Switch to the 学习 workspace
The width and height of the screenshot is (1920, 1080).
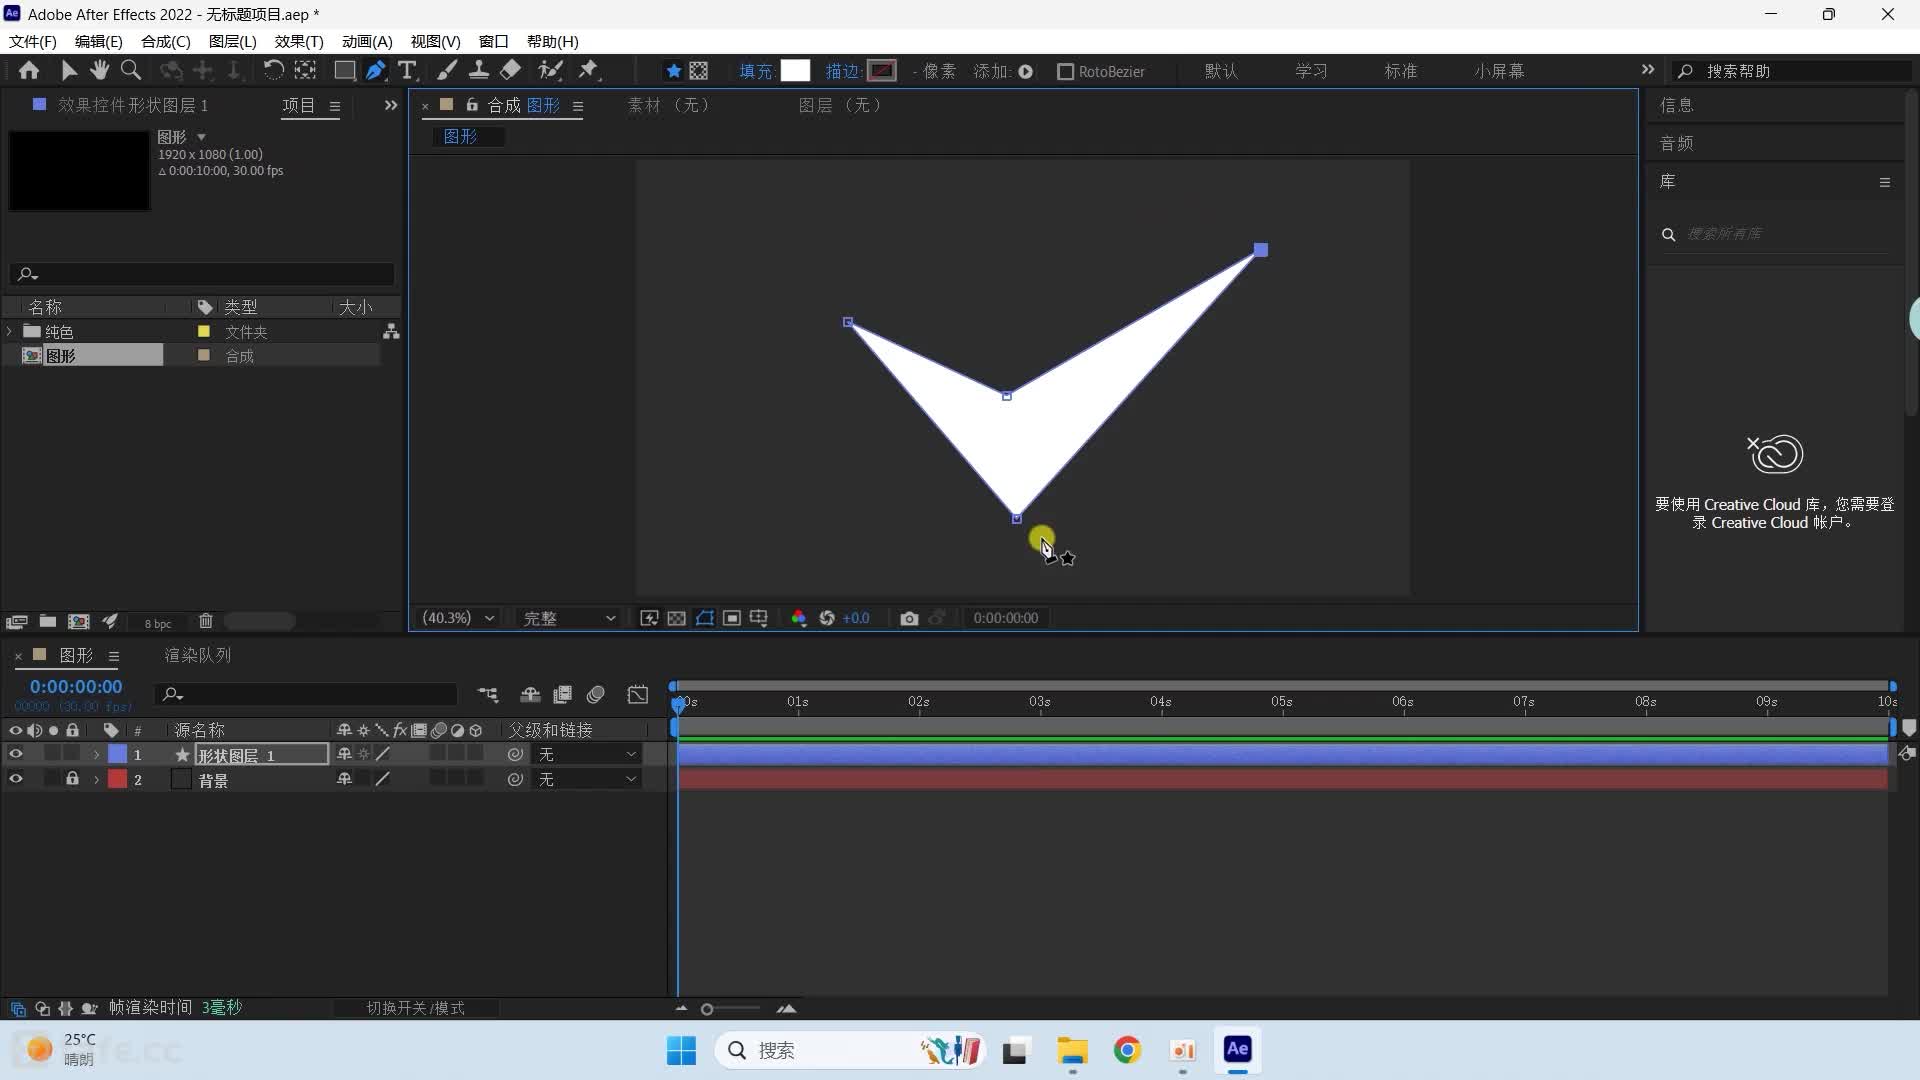tap(1311, 71)
